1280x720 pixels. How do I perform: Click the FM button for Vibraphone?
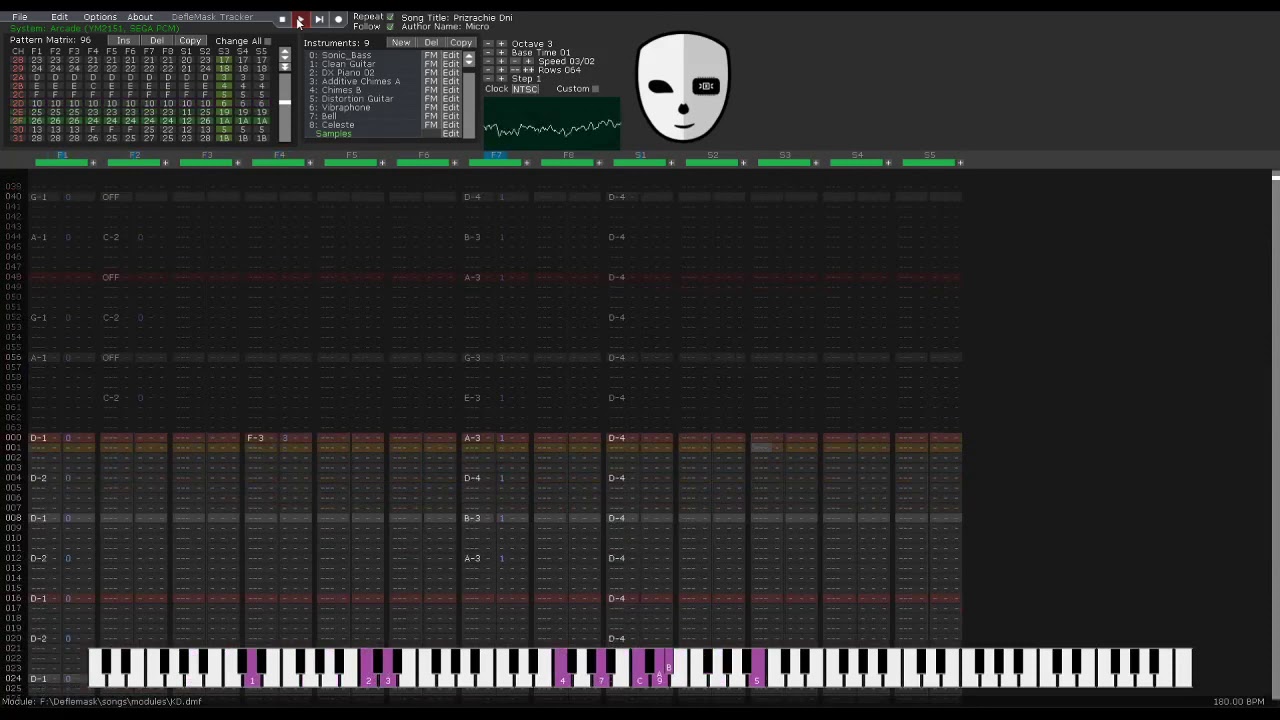click(431, 107)
